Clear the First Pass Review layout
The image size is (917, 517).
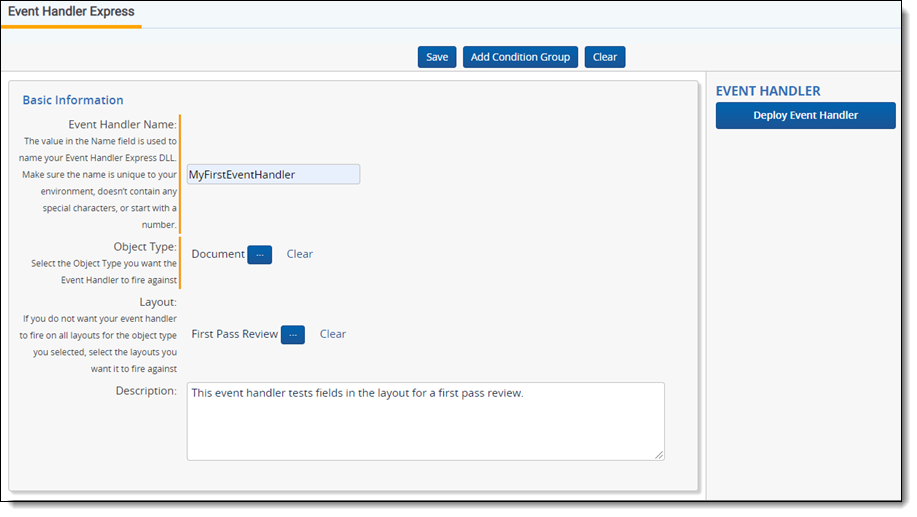[x=333, y=334]
